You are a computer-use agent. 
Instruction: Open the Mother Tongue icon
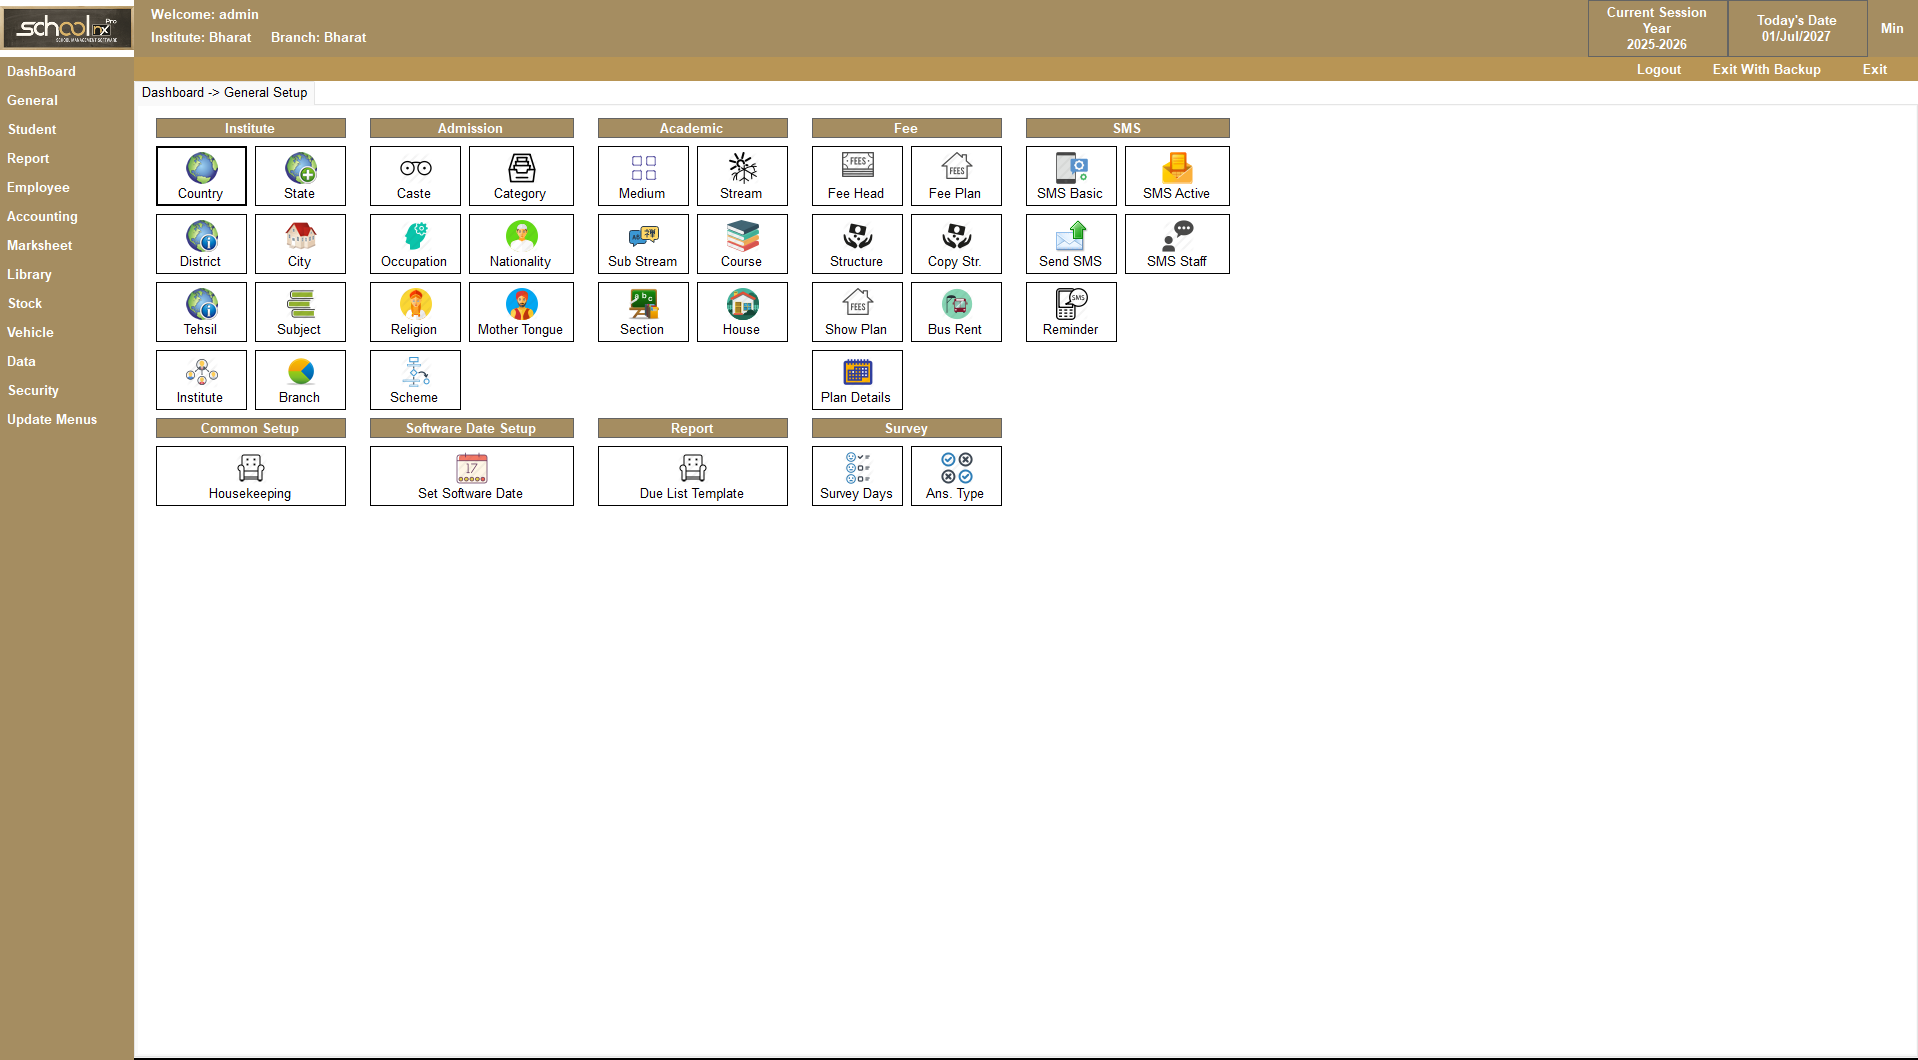pos(521,312)
